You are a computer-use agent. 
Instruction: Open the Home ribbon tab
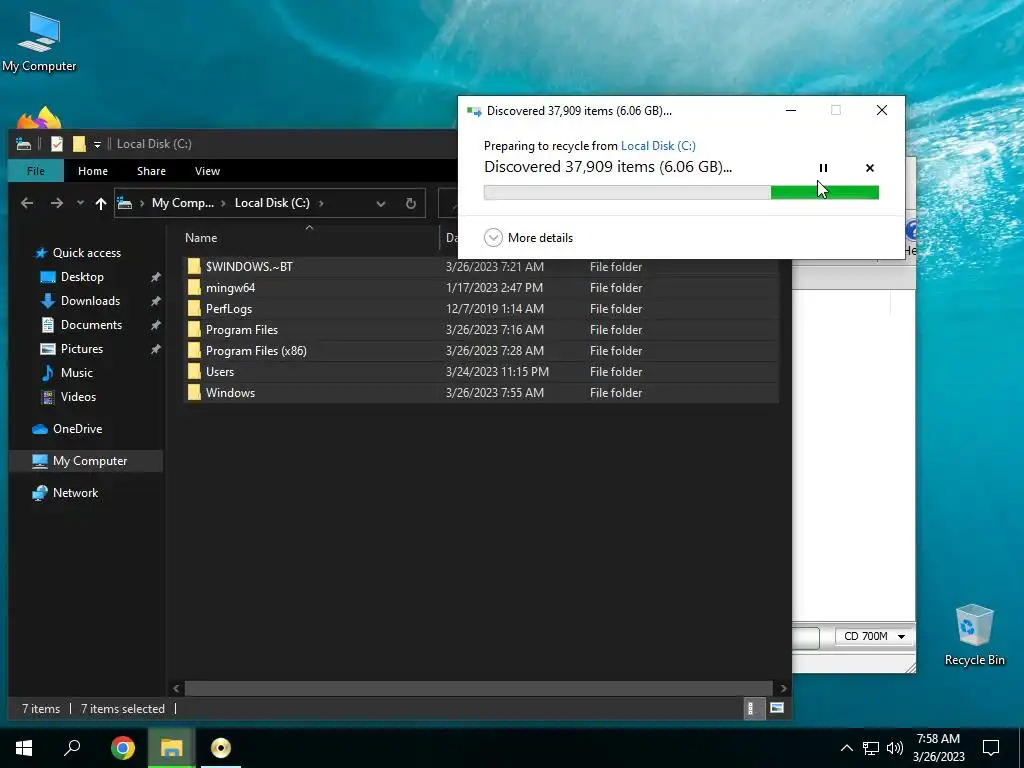point(93,171)
